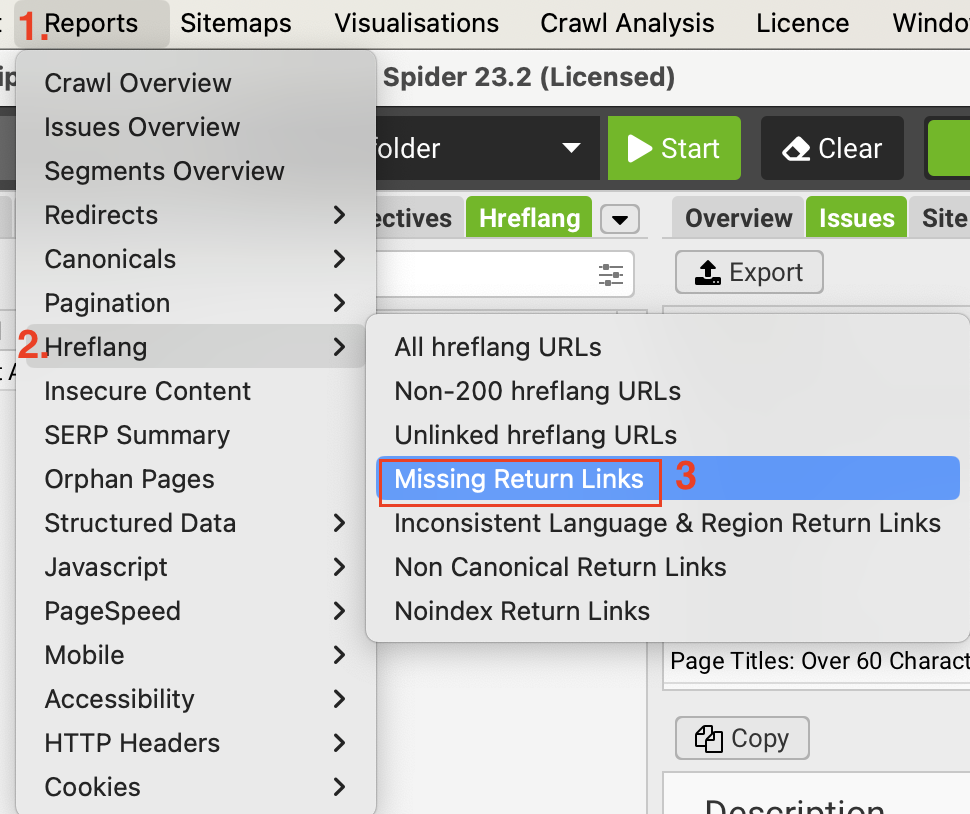The height and width of the screenshot is (814, 970).
Task: Click the Export upload icon
Action: [708, 272]
